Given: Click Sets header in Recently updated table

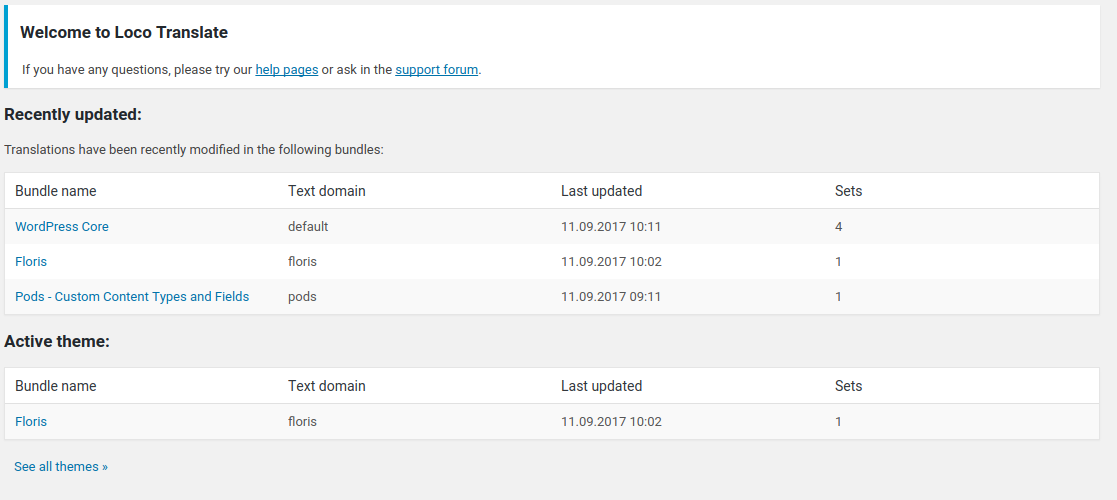Looking at the screenshot, I should pos(848,191).
